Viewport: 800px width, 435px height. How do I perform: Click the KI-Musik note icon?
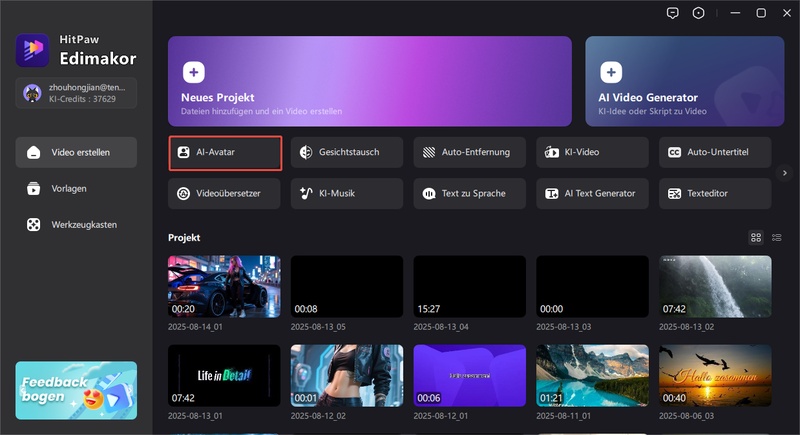click(306, 193)
